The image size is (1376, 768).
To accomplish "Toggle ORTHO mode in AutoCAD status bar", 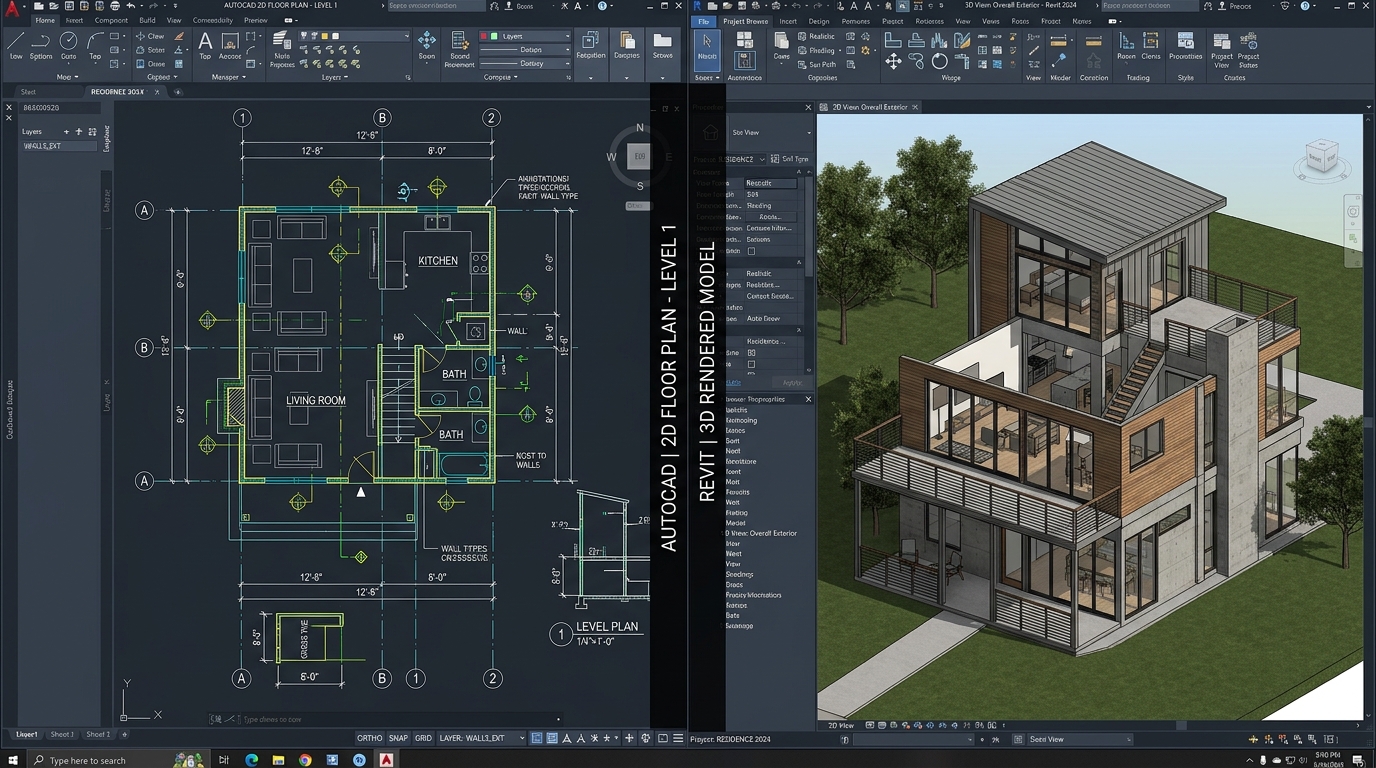I will pyautogui.click(x=370, y=738).
